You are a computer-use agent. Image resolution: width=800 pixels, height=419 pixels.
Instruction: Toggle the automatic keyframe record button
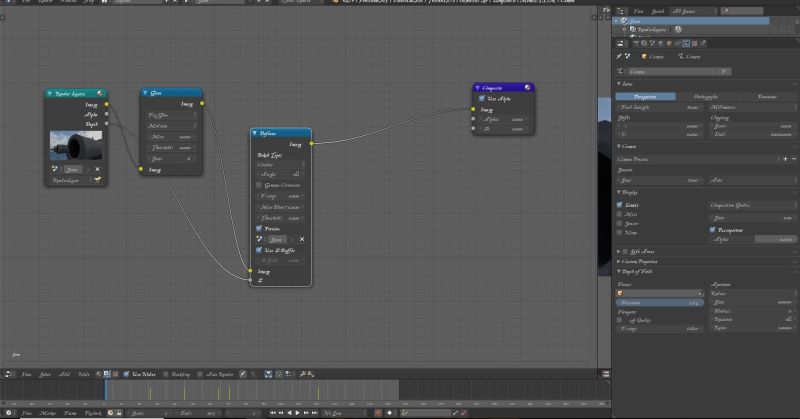pos(378,413)
